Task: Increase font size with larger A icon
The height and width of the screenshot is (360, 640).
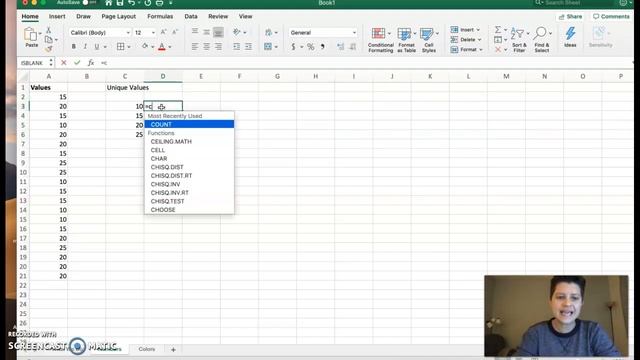Action: tap(163, 32)
